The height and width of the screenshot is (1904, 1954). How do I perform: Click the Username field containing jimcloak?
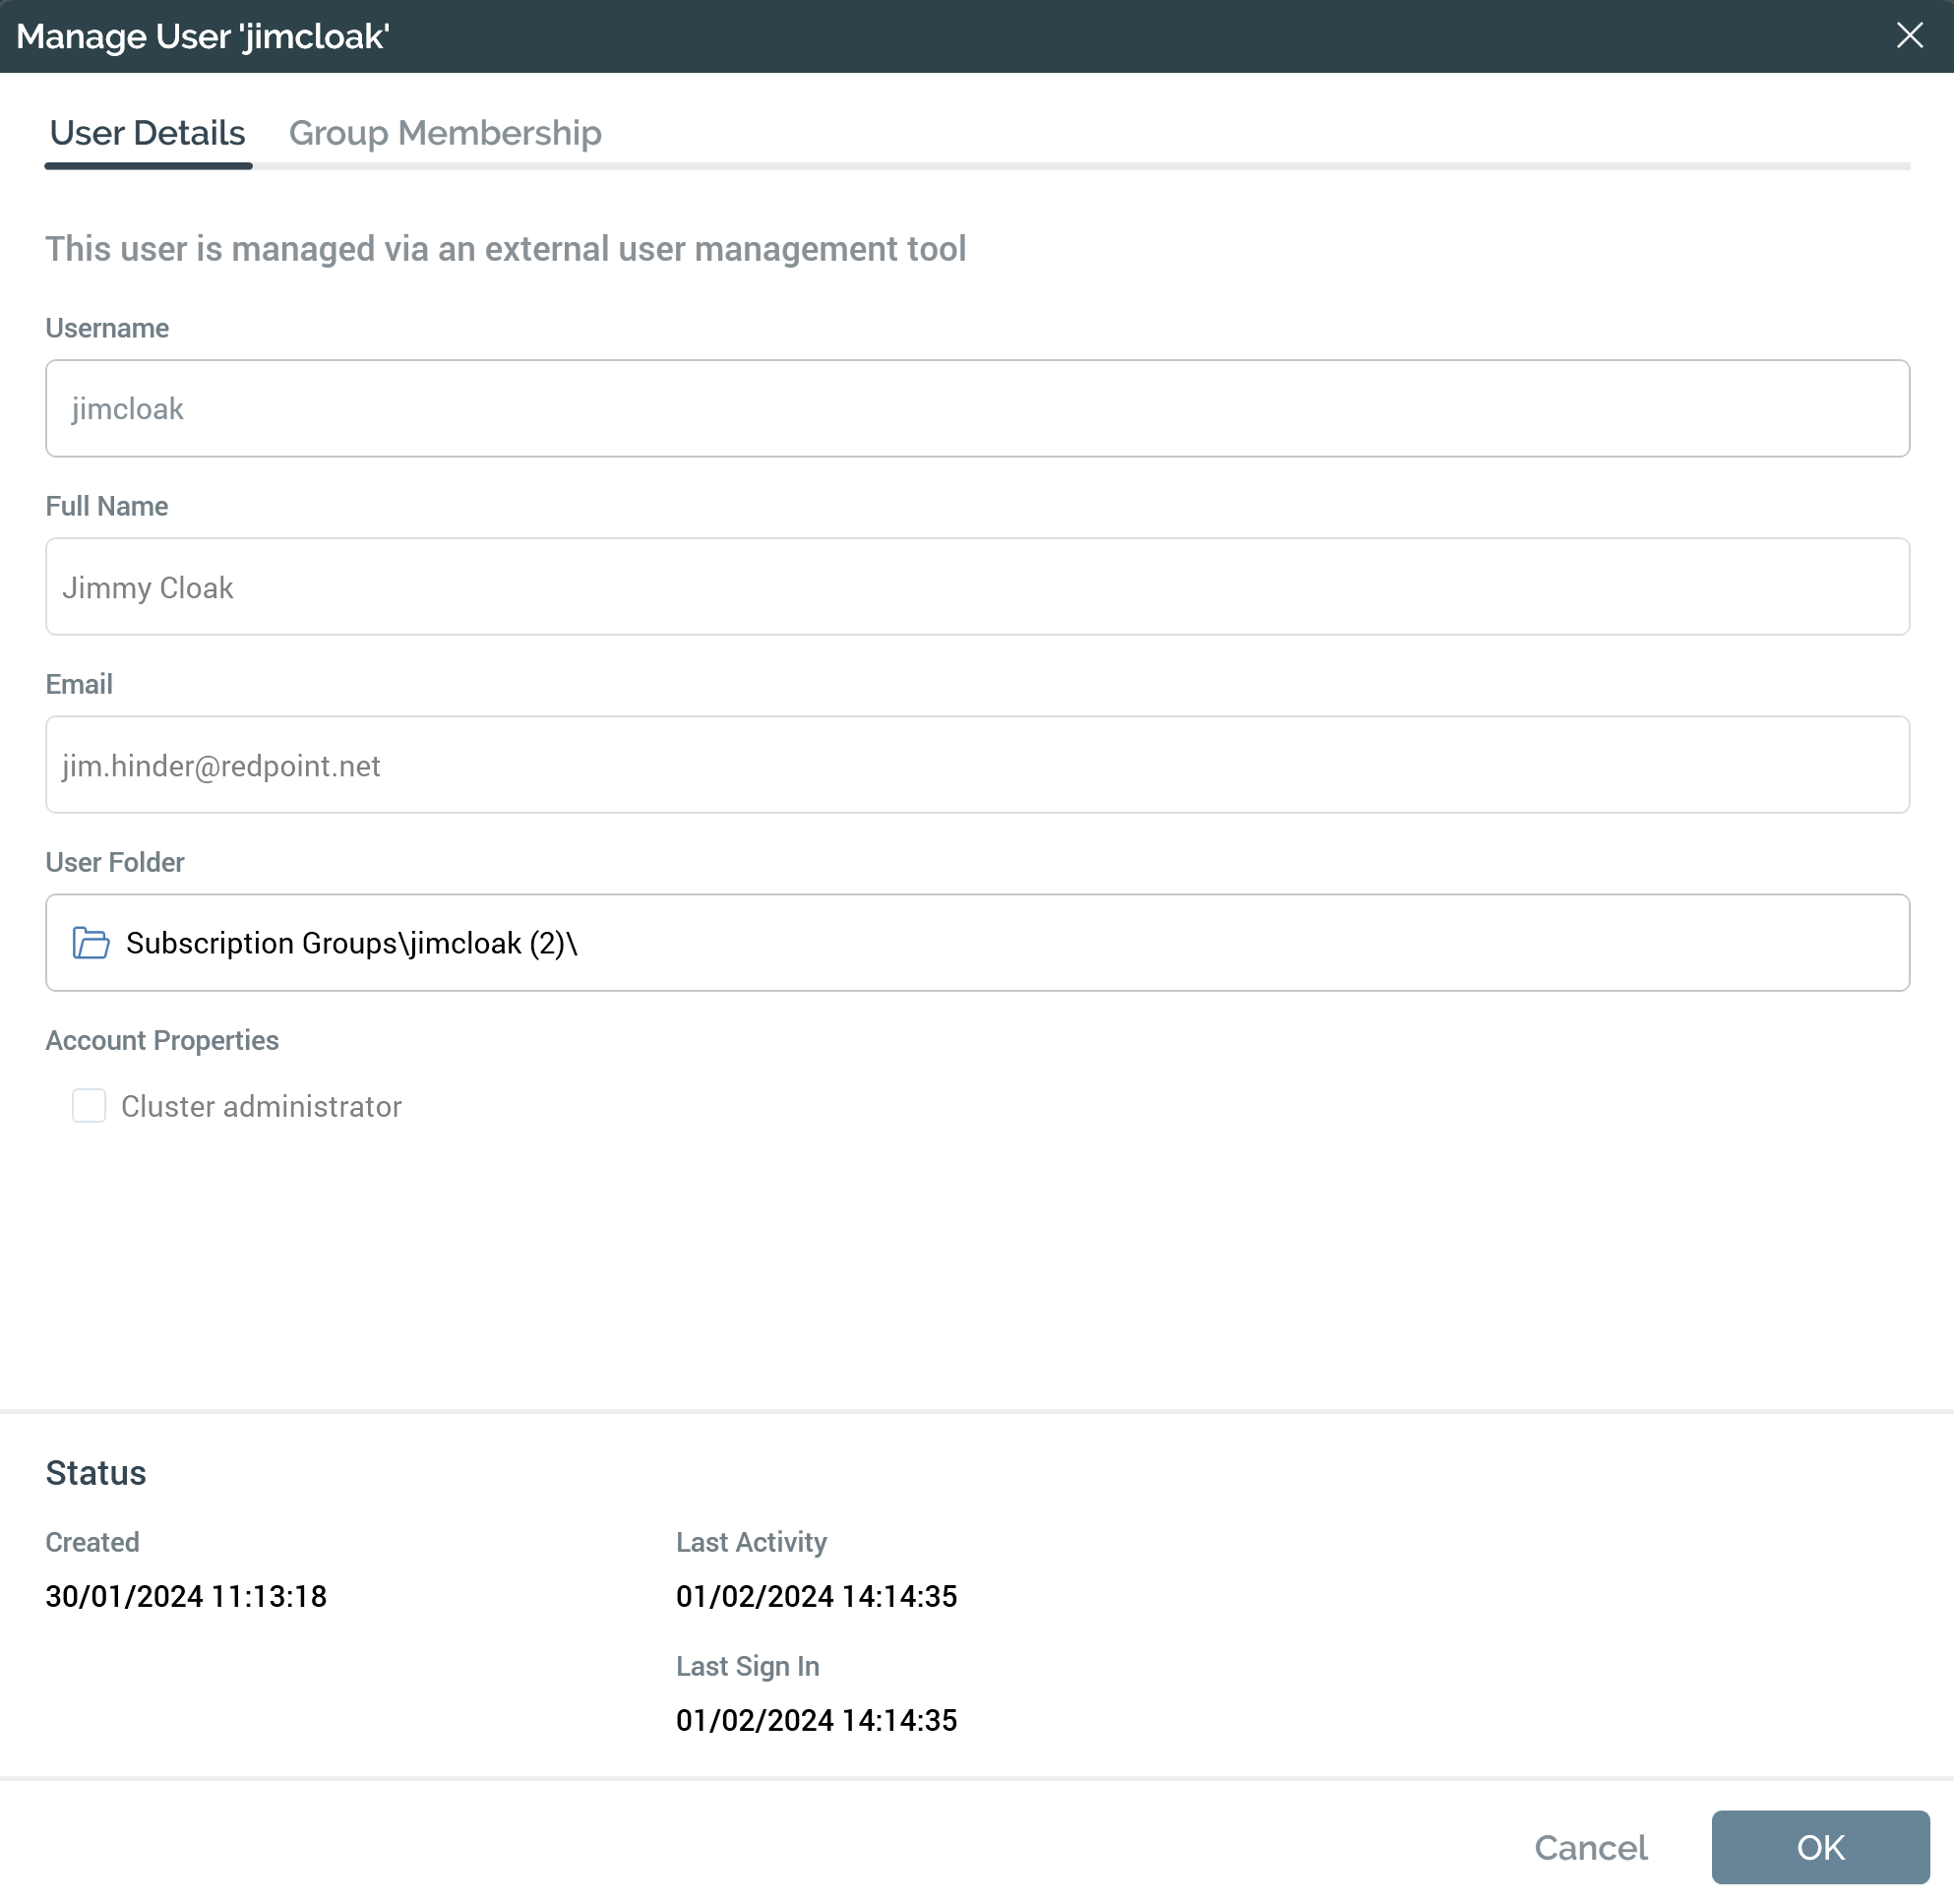976,408
